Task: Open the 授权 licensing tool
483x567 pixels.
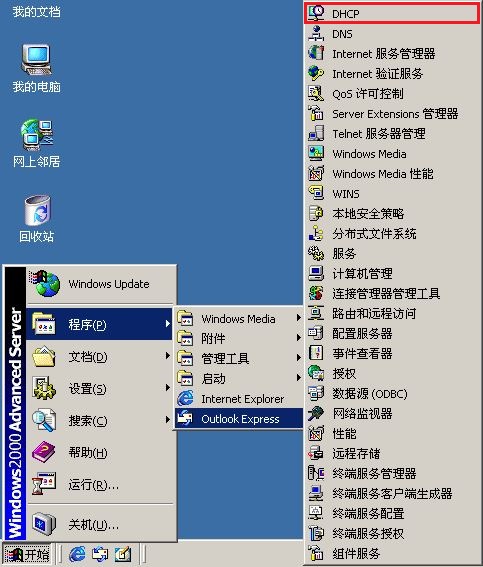Action: pos(392,373)
